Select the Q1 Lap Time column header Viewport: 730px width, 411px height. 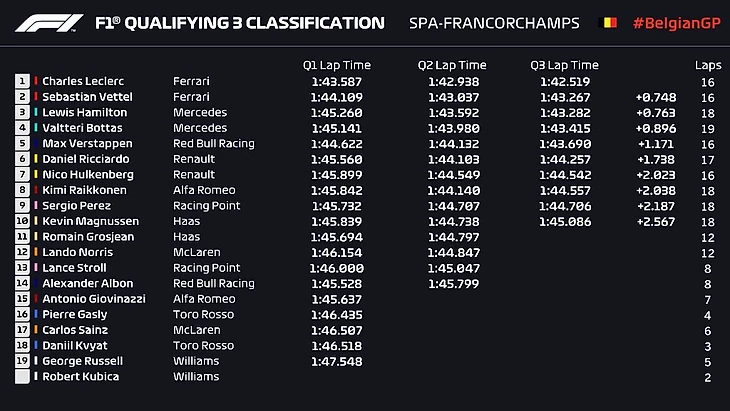(x=337, y=65)
